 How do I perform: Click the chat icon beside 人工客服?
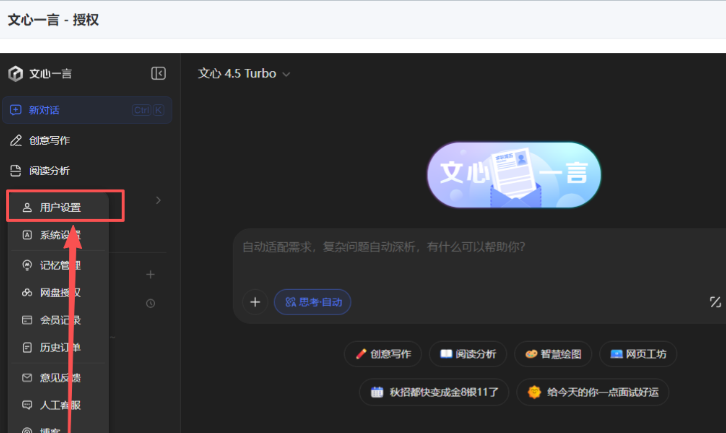tap(27, 405)
